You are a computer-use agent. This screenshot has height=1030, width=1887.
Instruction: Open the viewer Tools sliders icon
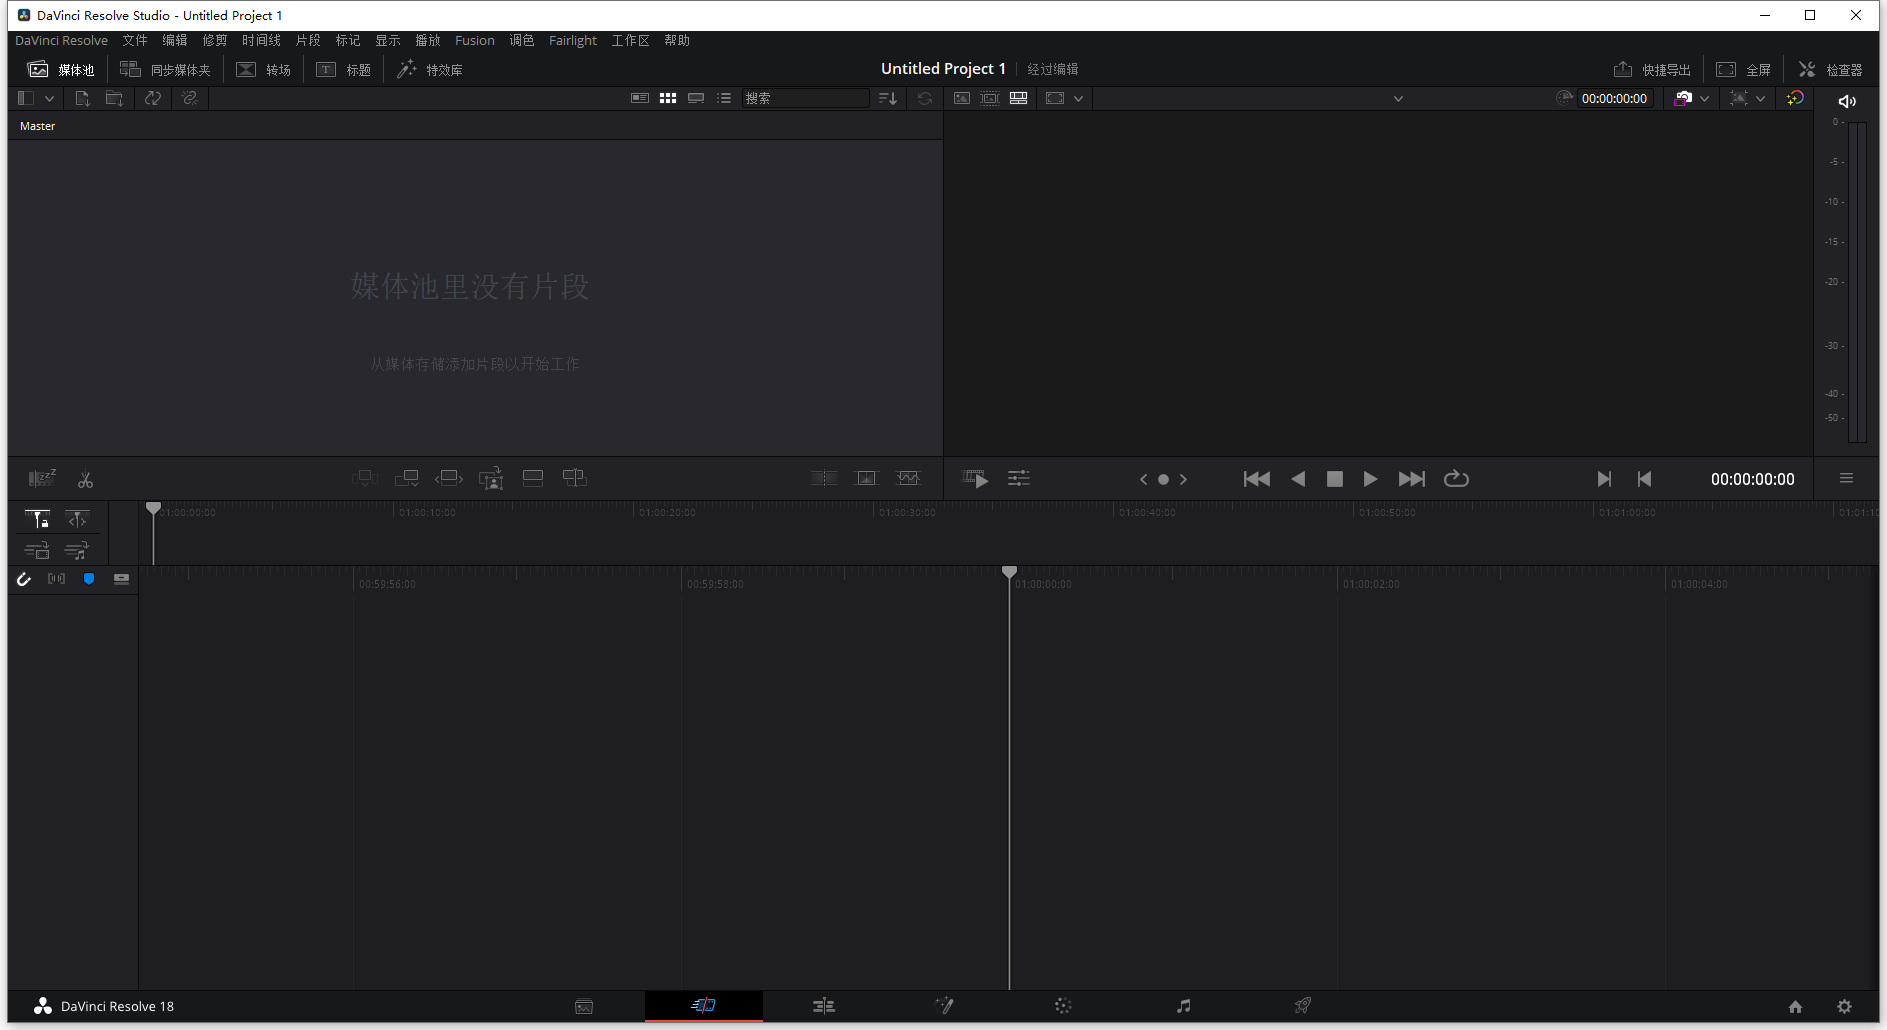tap(1019, 479)
